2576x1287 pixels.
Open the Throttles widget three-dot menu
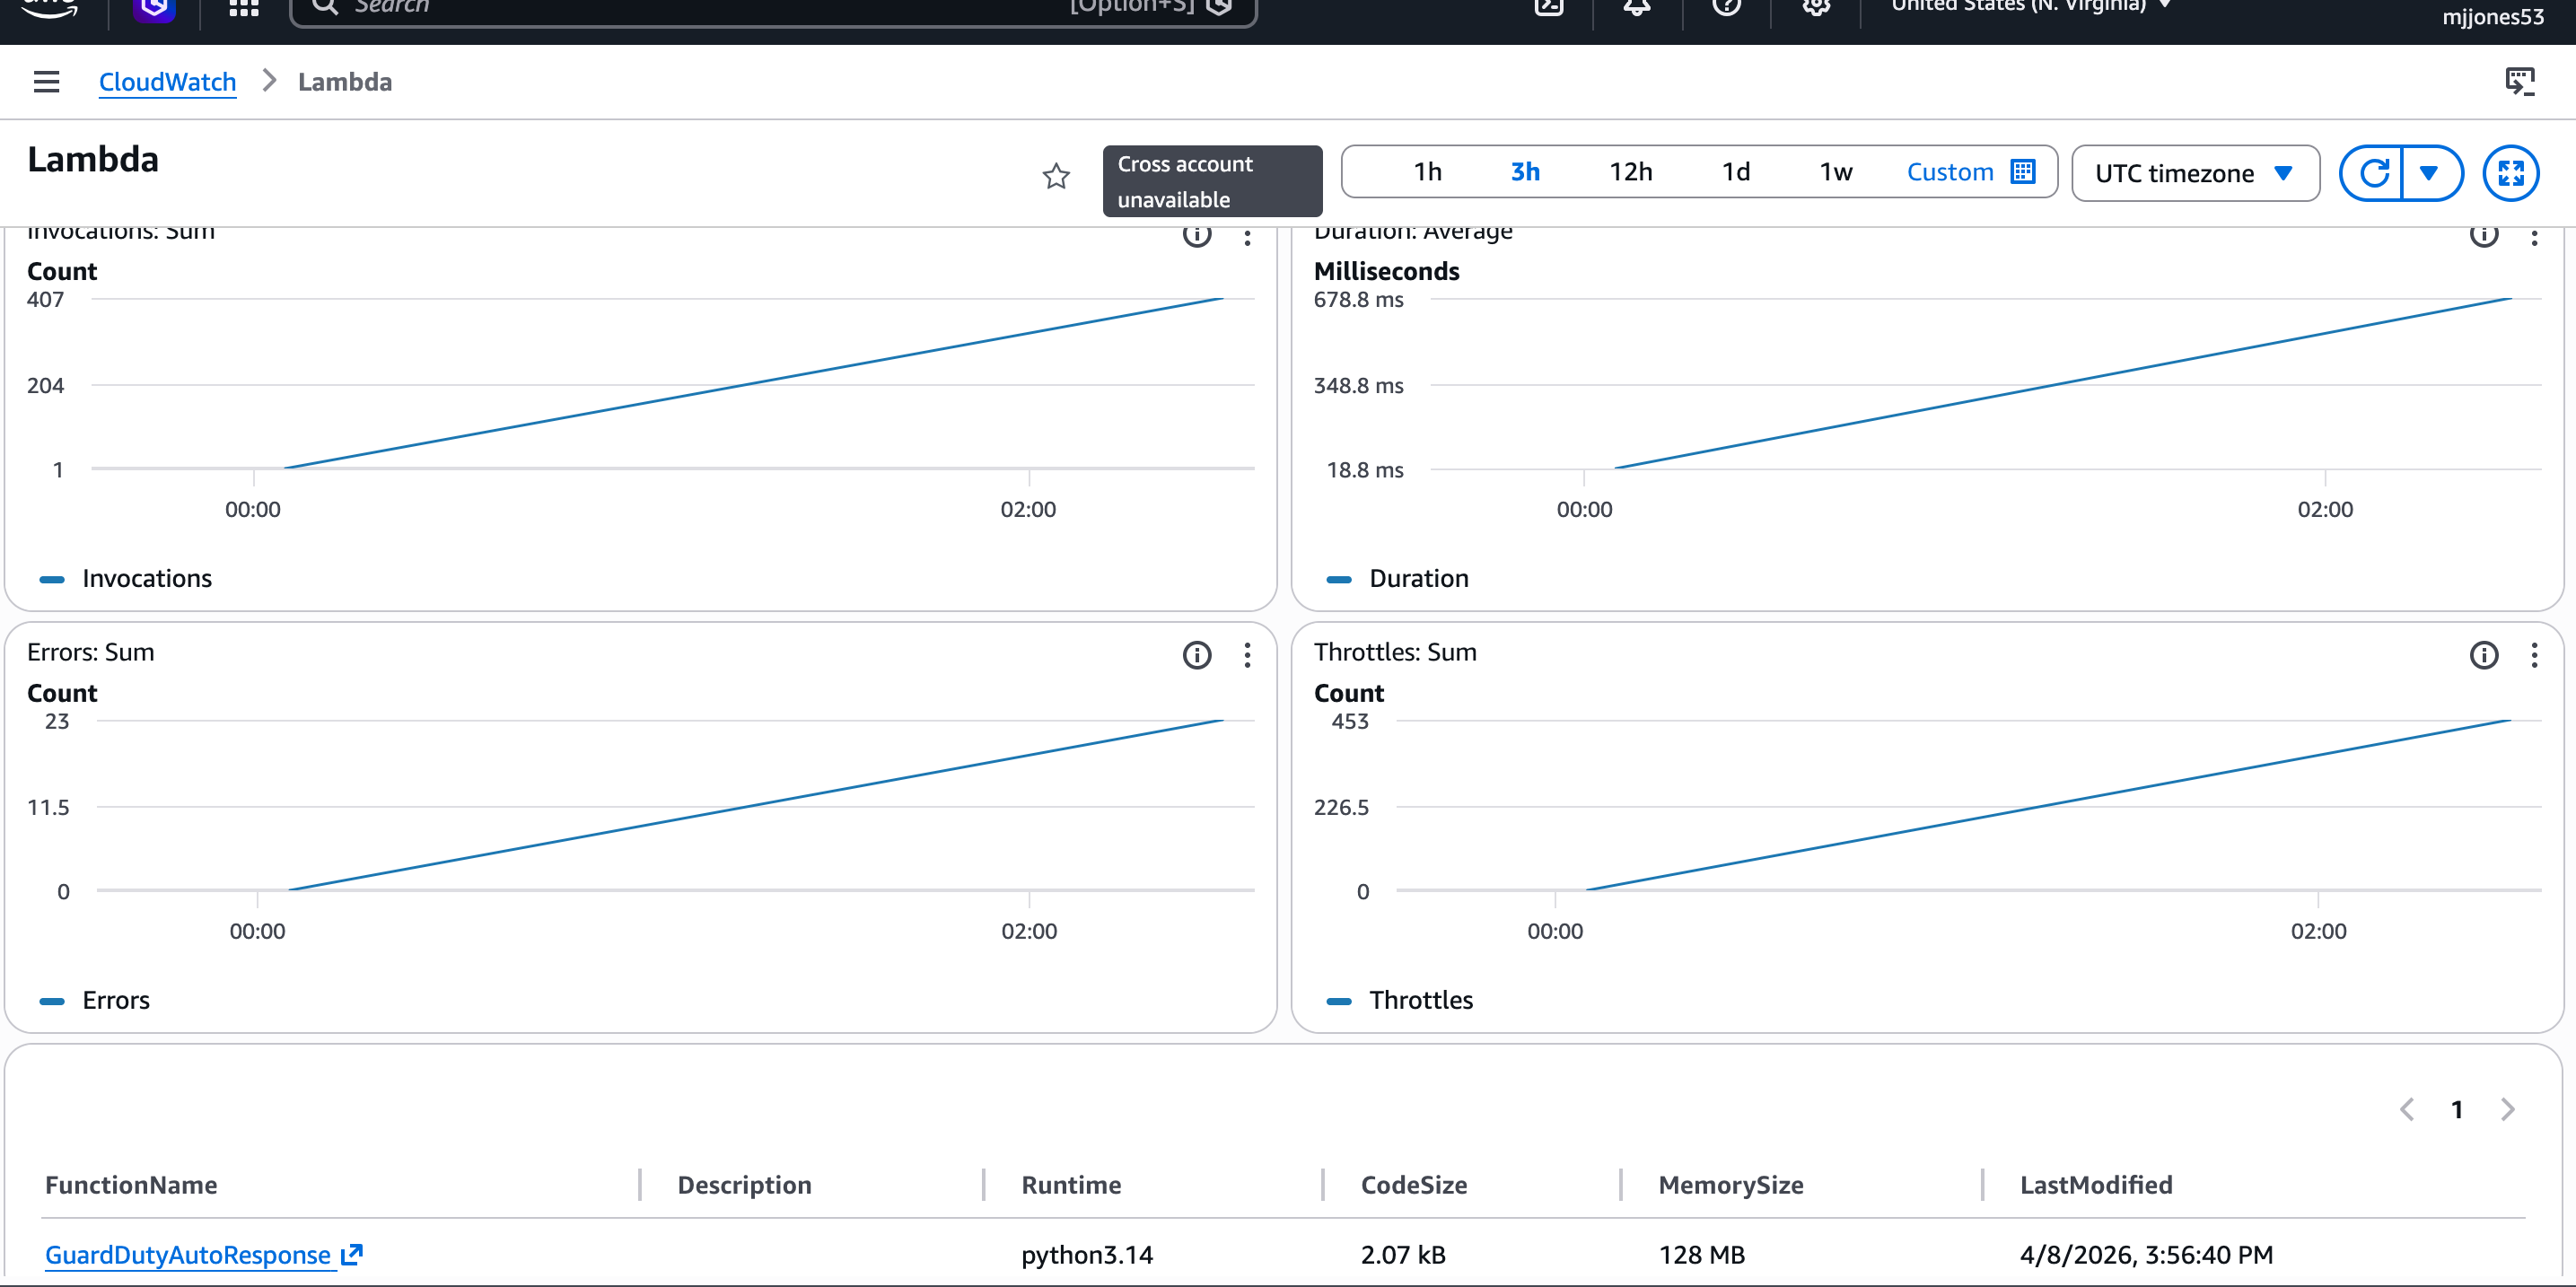coord(2533,655)
